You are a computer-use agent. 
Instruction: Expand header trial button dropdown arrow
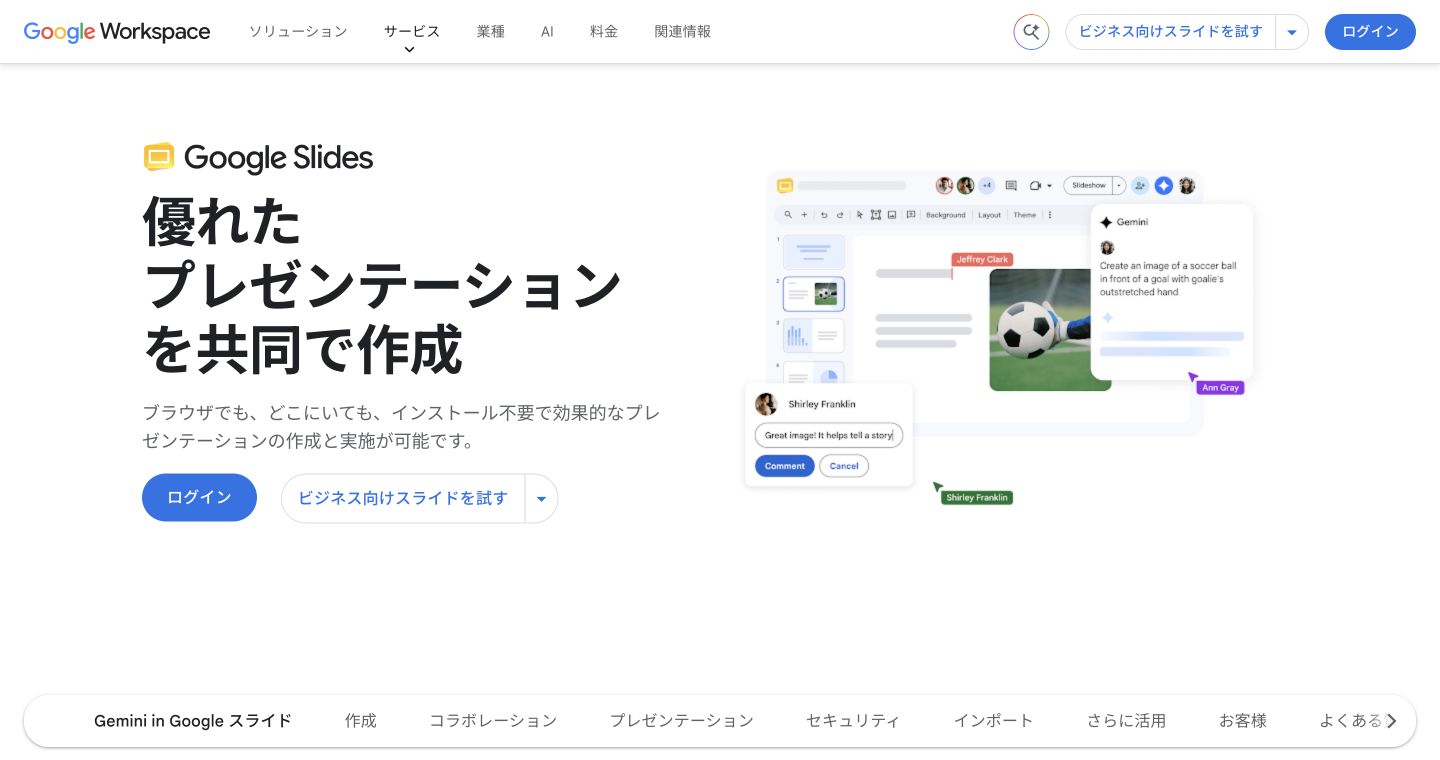click(1292, 32)
